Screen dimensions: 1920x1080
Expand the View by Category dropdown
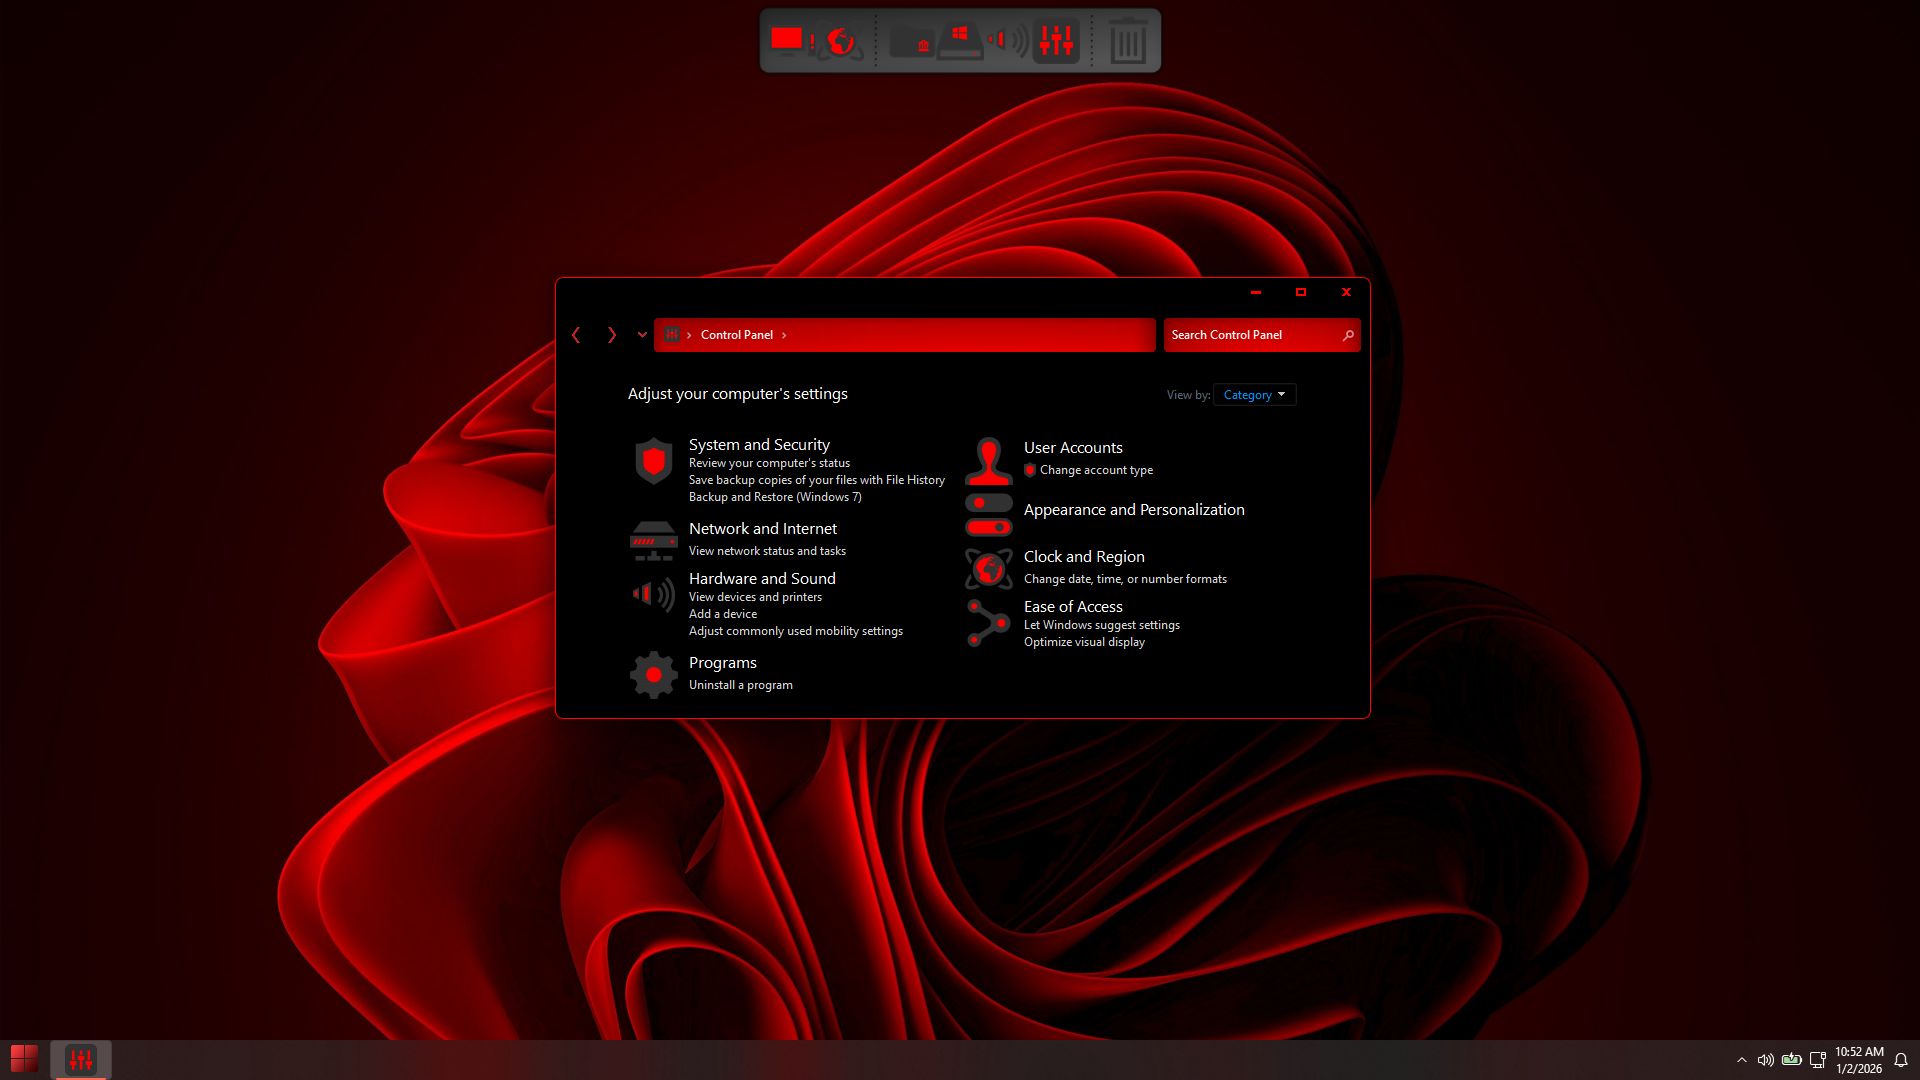tap(1254, 395)
